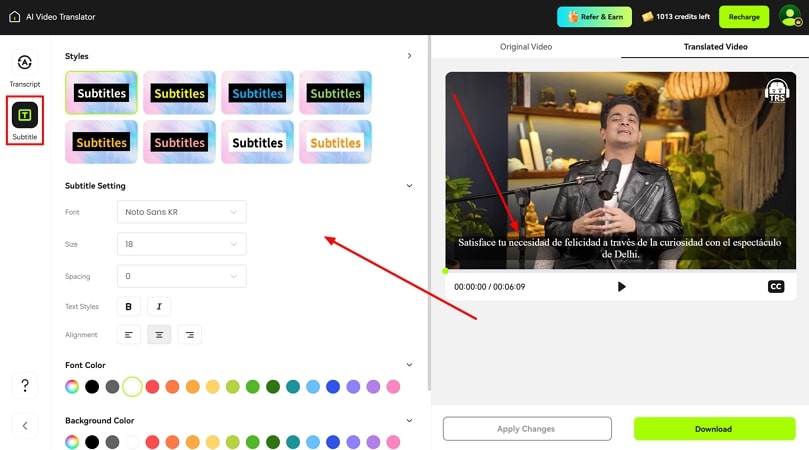Viewport: 809px width, 450px height.
Task: Open the Transcript panel icon
Action: click(25, 64)
